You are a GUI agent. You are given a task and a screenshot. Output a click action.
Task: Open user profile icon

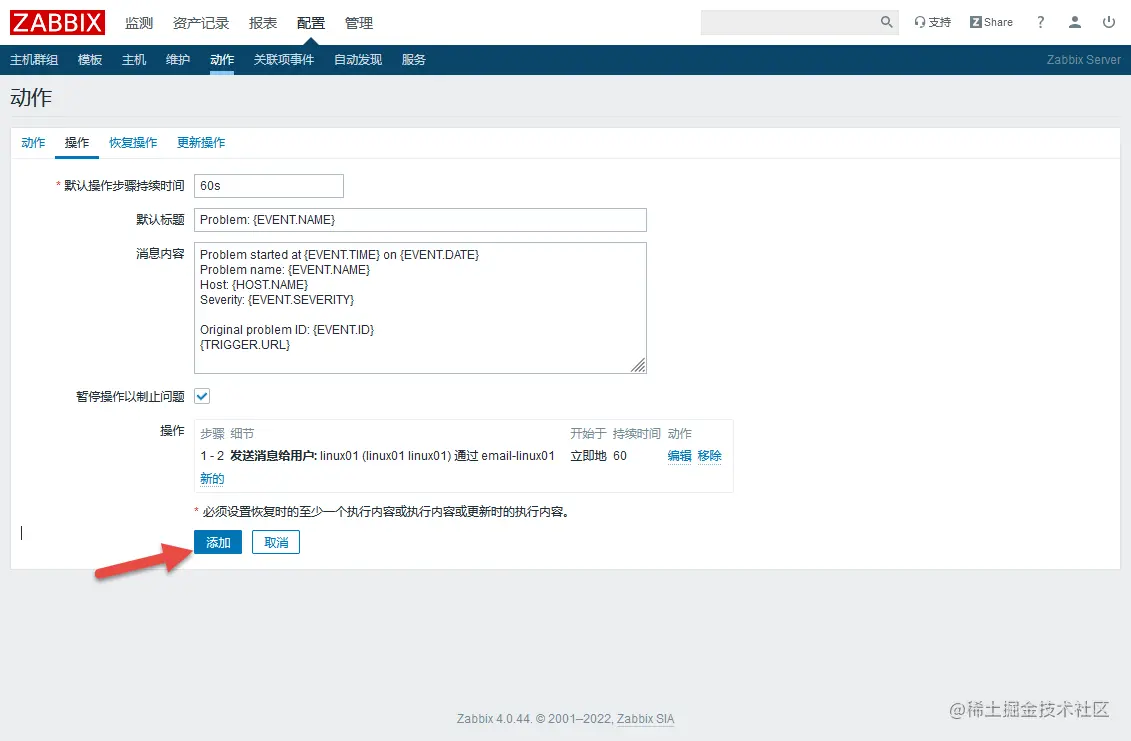1075,22
